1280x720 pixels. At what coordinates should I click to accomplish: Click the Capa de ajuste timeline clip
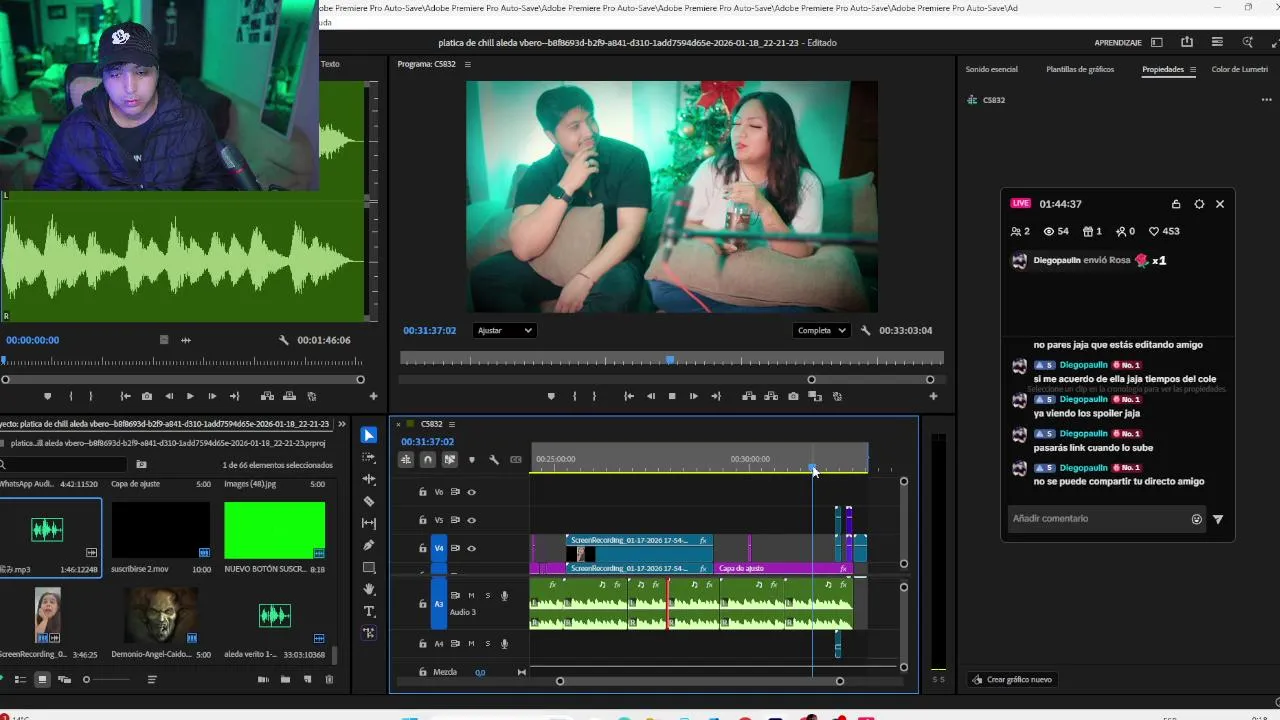(781, 569)
